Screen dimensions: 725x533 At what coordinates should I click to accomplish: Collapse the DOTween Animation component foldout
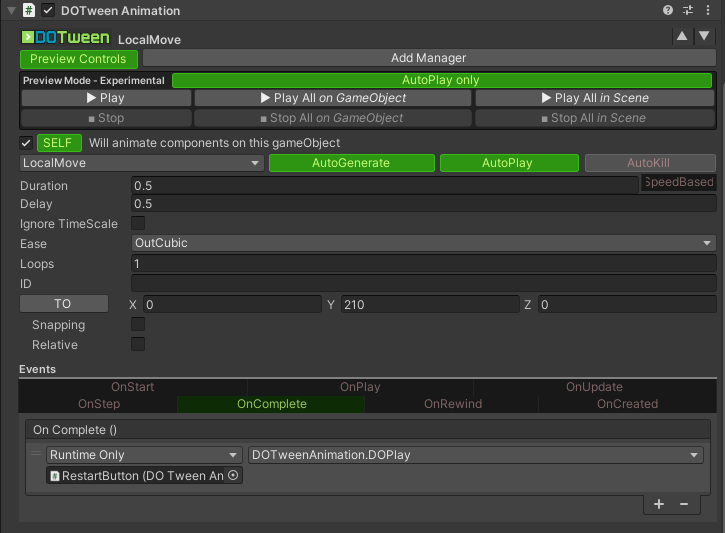point(12,10)
